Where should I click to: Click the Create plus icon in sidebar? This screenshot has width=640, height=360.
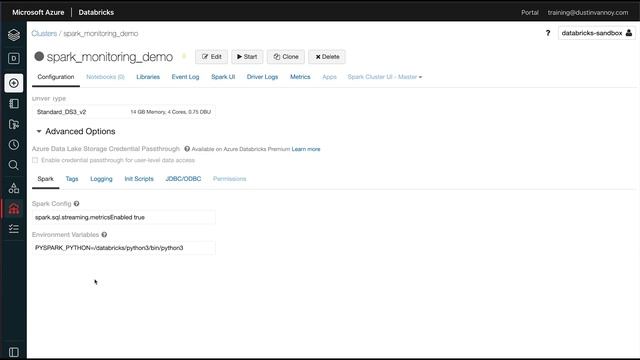coord(13,83)
